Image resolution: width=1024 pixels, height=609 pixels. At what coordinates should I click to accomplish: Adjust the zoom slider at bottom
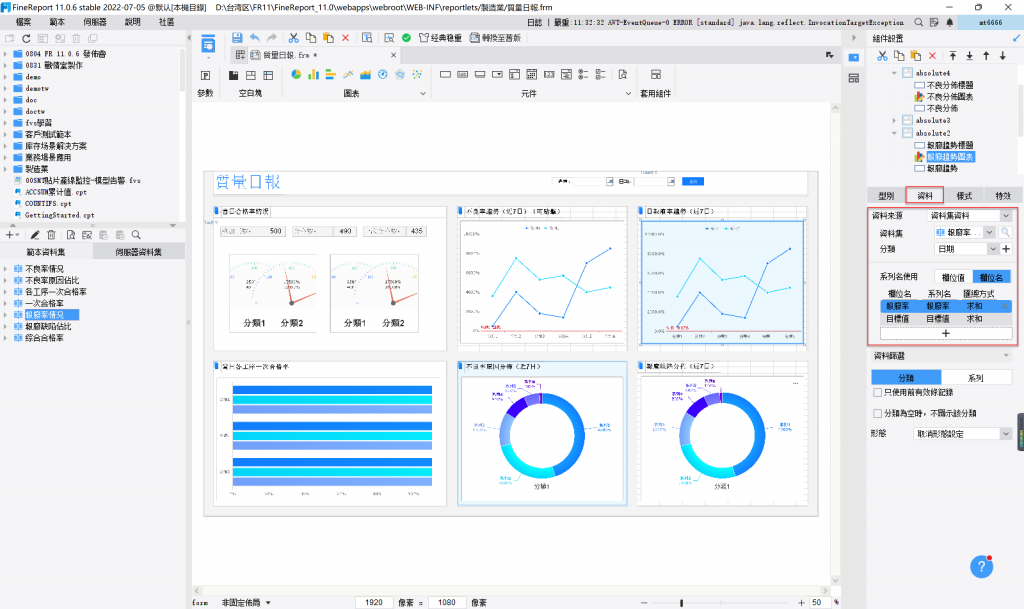(x=681, y=602)
